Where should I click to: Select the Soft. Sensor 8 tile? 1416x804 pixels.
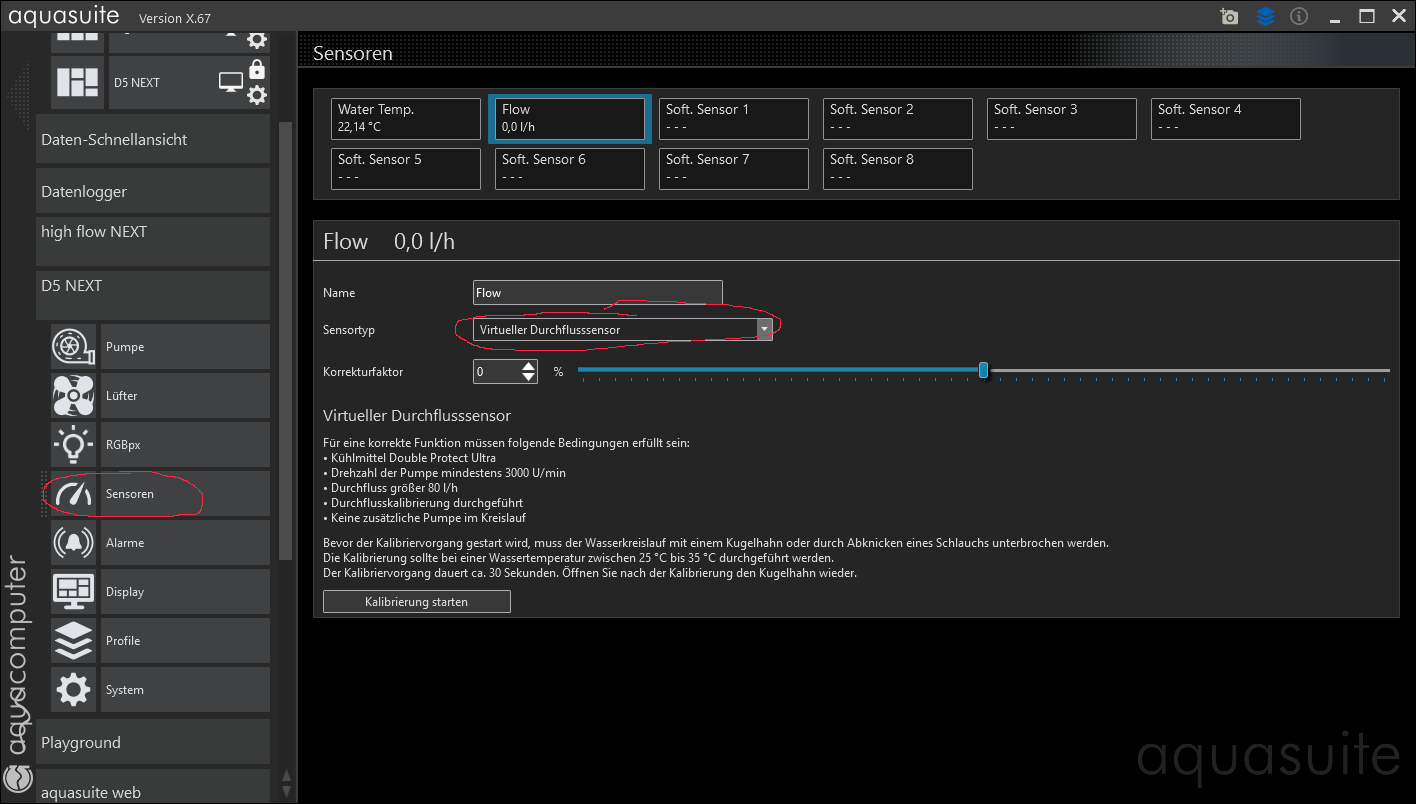coord(898,168)
